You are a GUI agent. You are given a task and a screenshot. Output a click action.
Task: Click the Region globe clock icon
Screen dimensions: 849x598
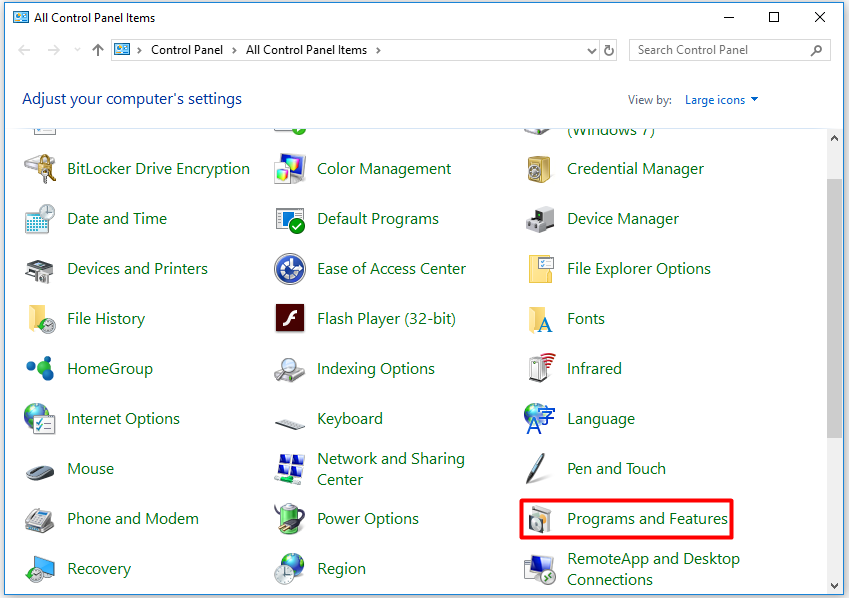289,569
